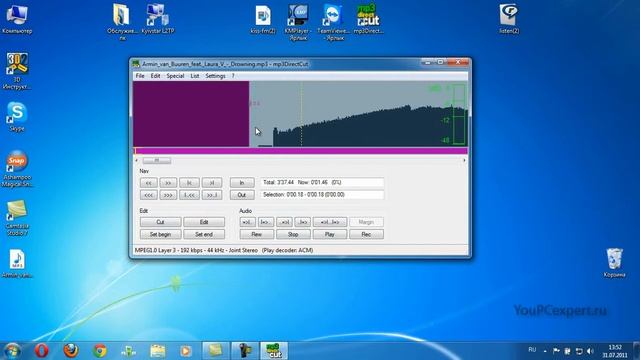Open the List menu
640x360 pixels.
pyautogui.click(x=195, y=76)
